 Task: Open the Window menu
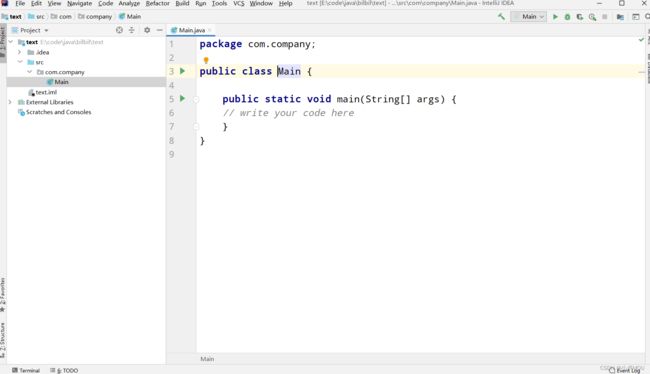tap(261, 3)
